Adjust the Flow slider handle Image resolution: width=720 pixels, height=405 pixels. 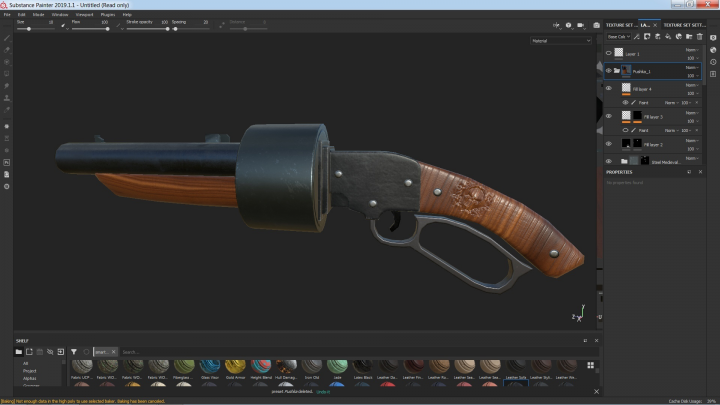point(107,29)
